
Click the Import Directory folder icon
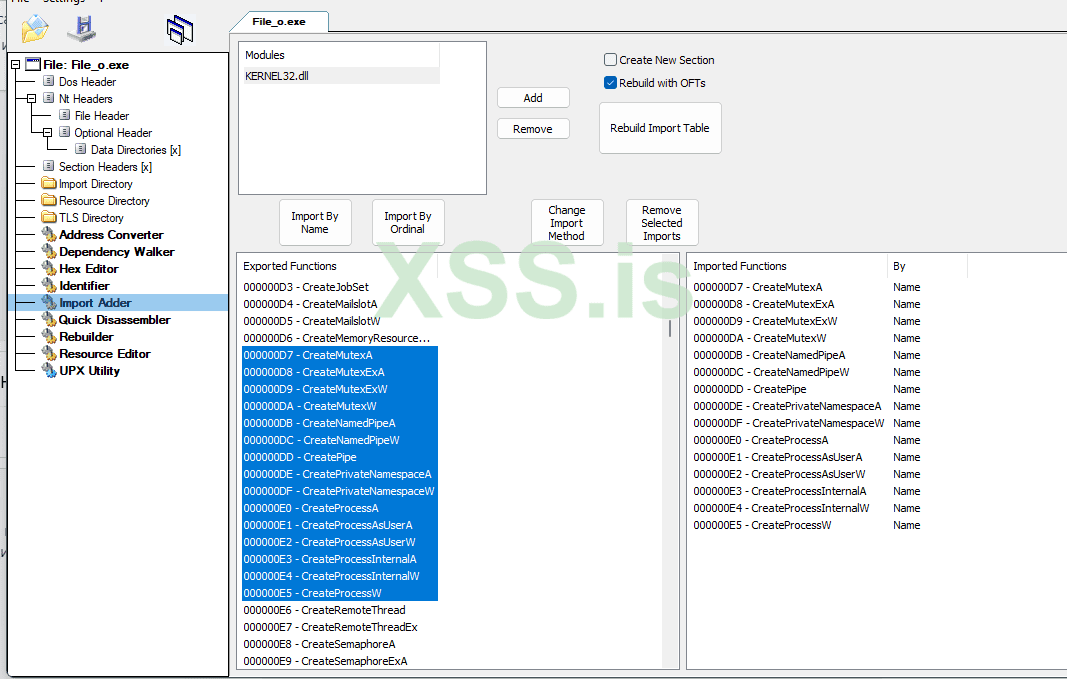point(48,183)
